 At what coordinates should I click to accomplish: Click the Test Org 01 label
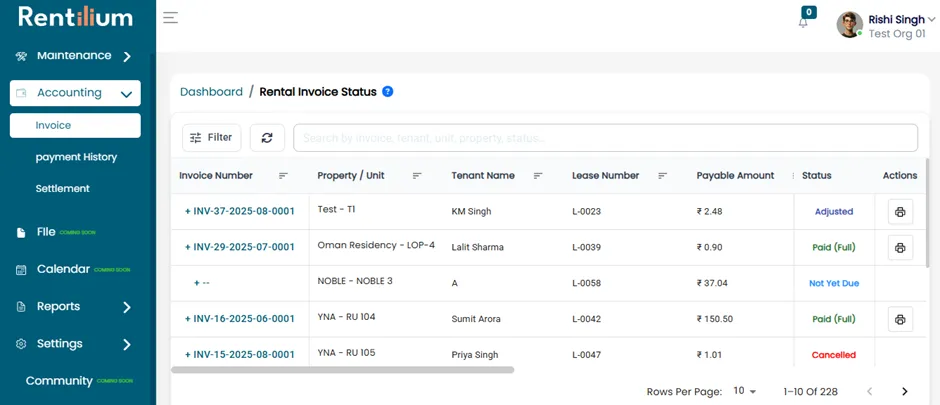tap(897, 34)
